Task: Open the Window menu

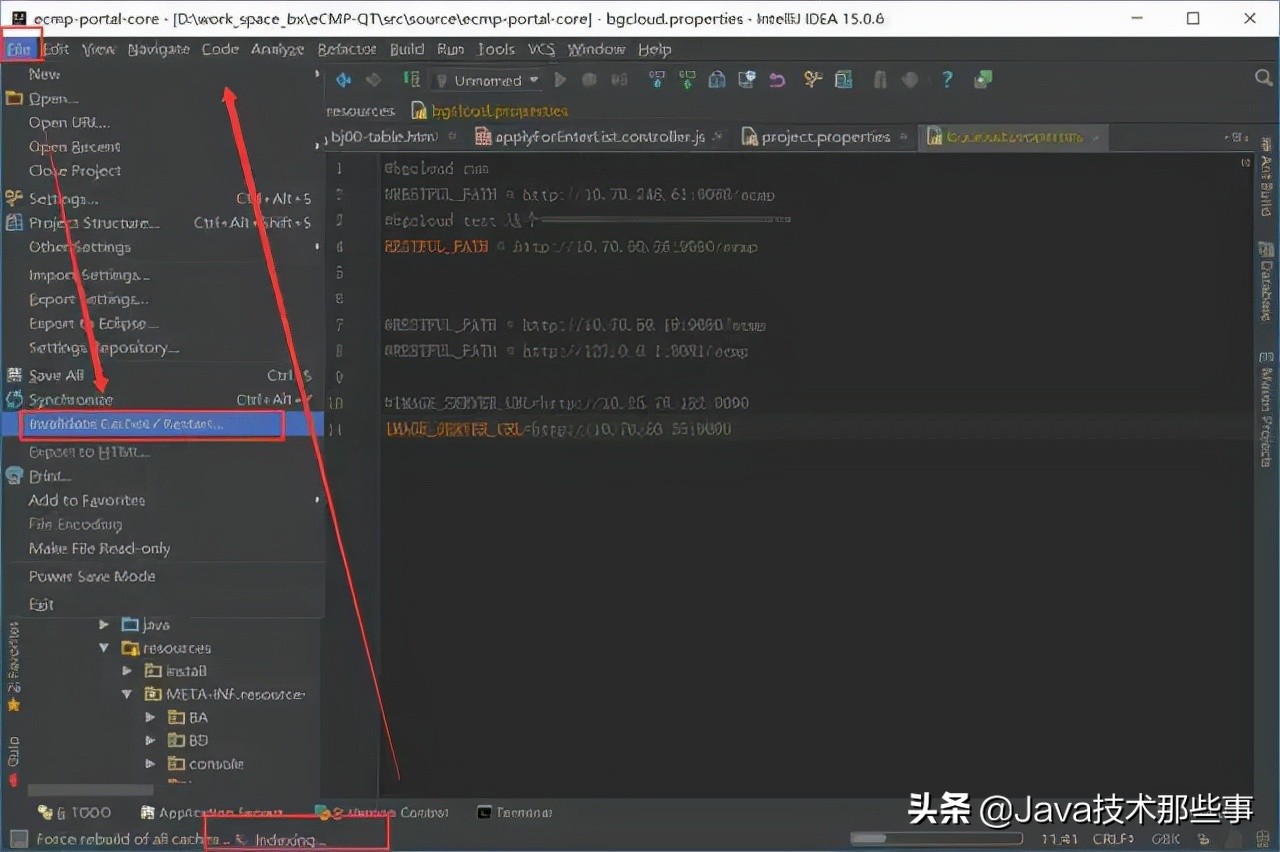Action: tap(596, 49)
